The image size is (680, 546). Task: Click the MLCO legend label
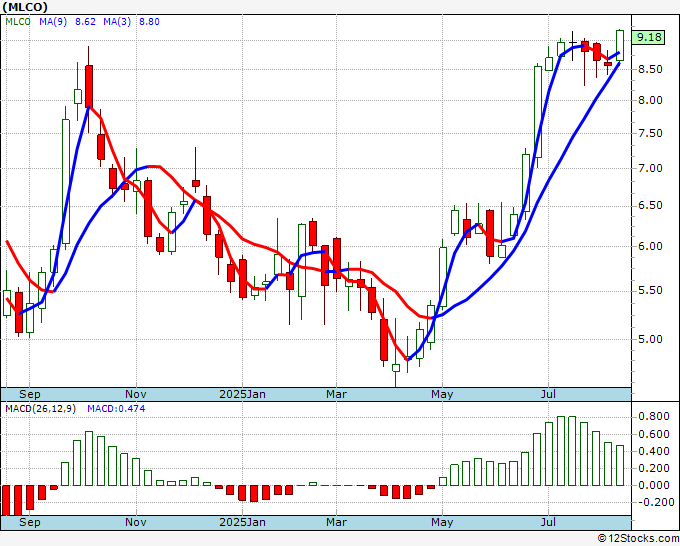(x=18, y=22)
